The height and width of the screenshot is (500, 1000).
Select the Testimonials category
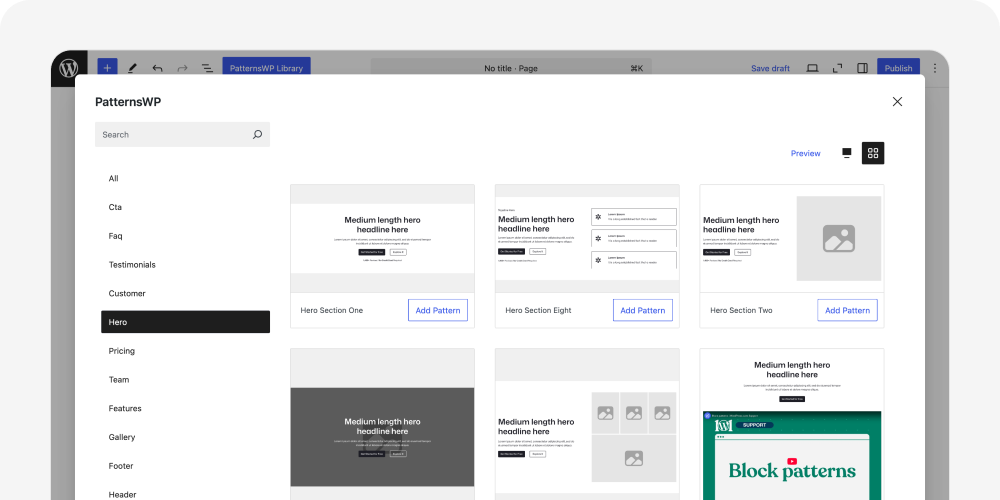[x=186, y=265]
